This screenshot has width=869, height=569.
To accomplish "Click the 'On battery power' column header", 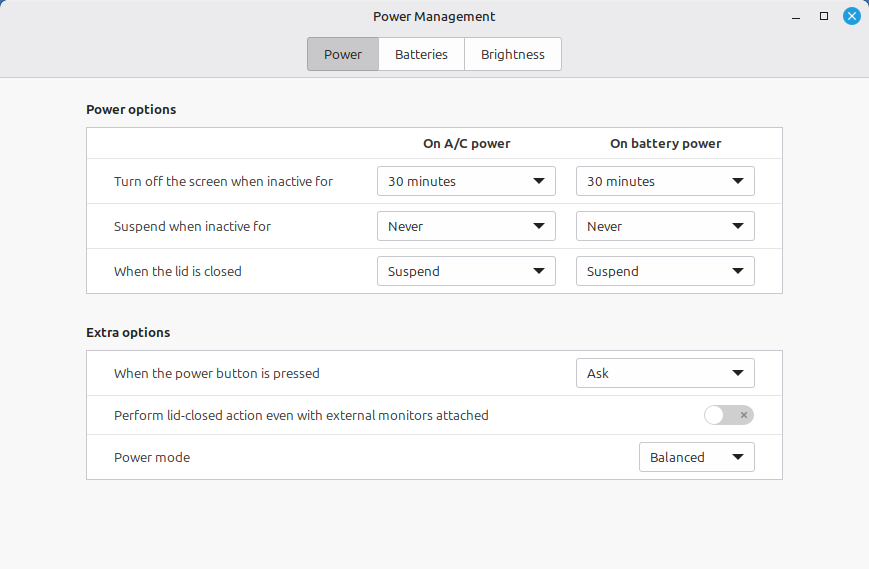I will [x=666, y=143].
